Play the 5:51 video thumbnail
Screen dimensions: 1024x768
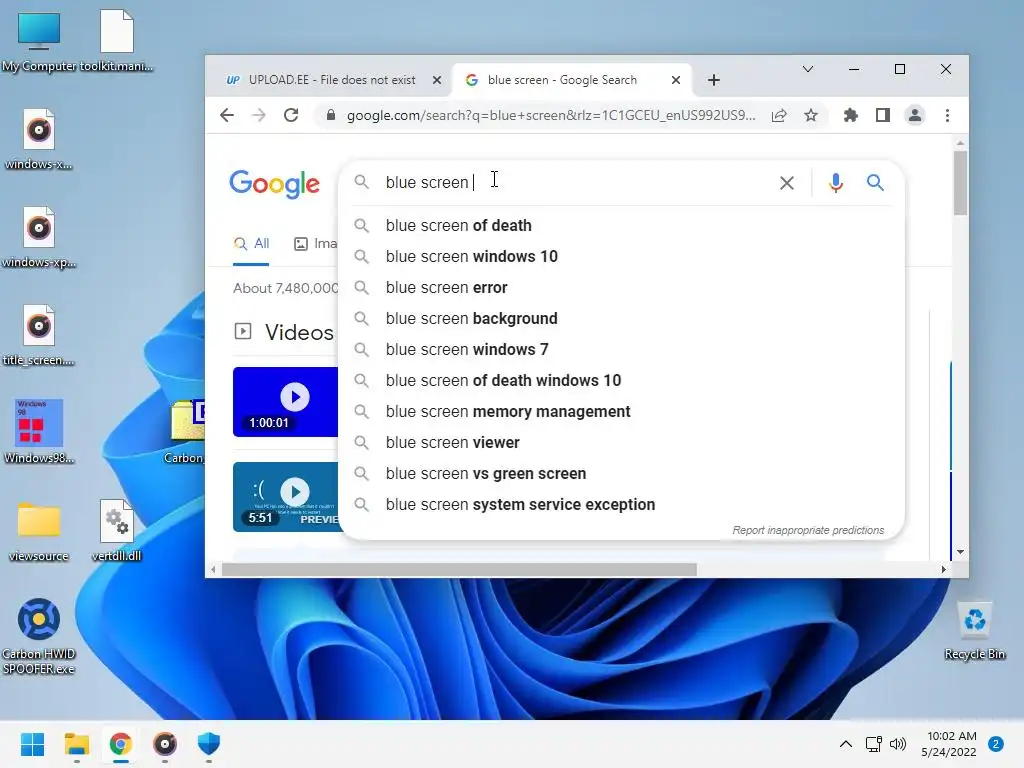286,497
